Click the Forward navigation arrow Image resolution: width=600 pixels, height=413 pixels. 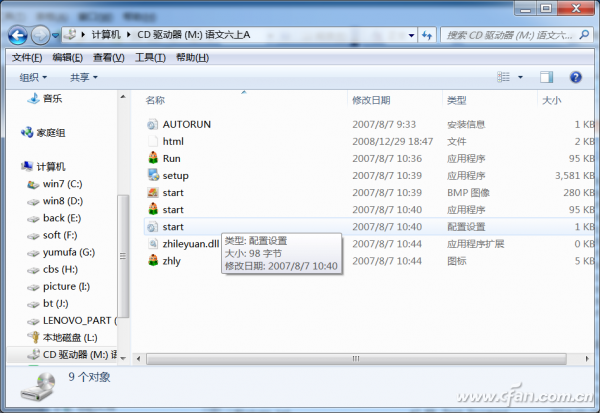40,35
